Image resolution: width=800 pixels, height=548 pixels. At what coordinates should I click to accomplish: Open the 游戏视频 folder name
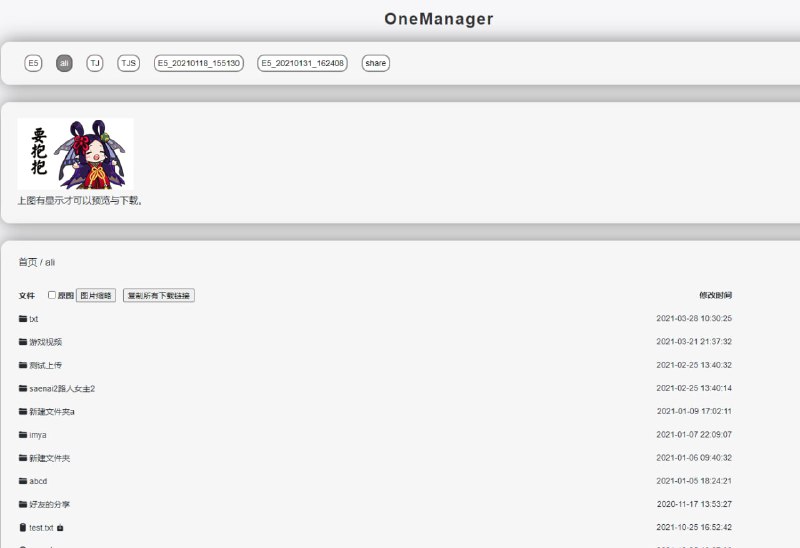click(45, 342)
